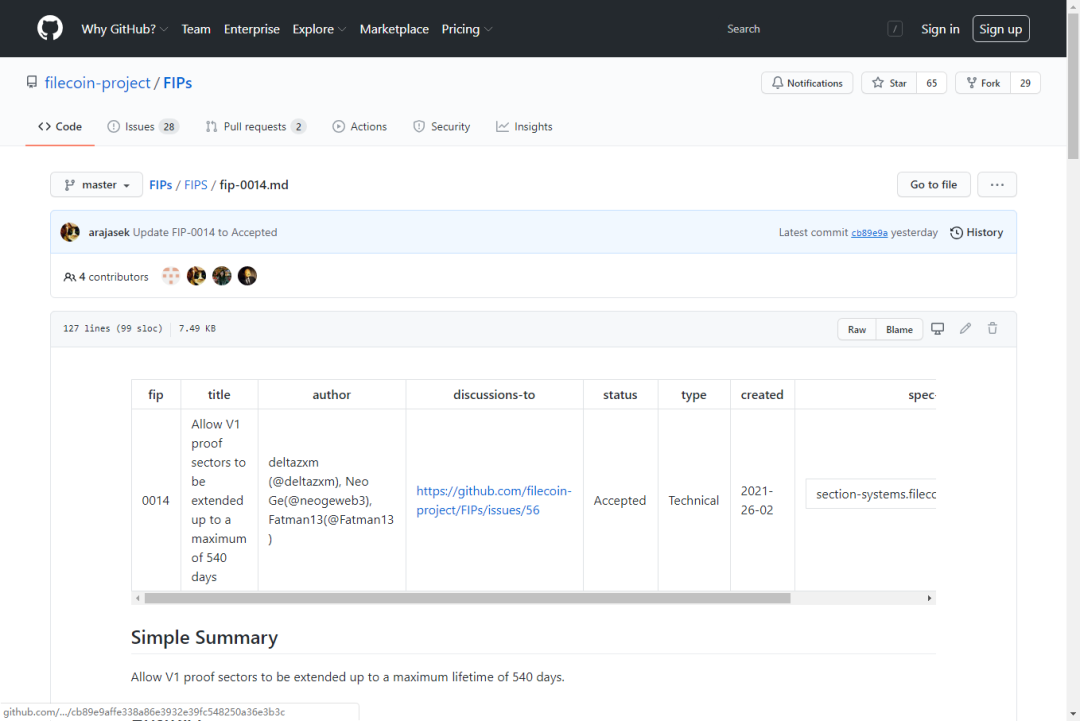View the file History
The height and width of the screenshot is (721, 1080).
coord(977,232)
